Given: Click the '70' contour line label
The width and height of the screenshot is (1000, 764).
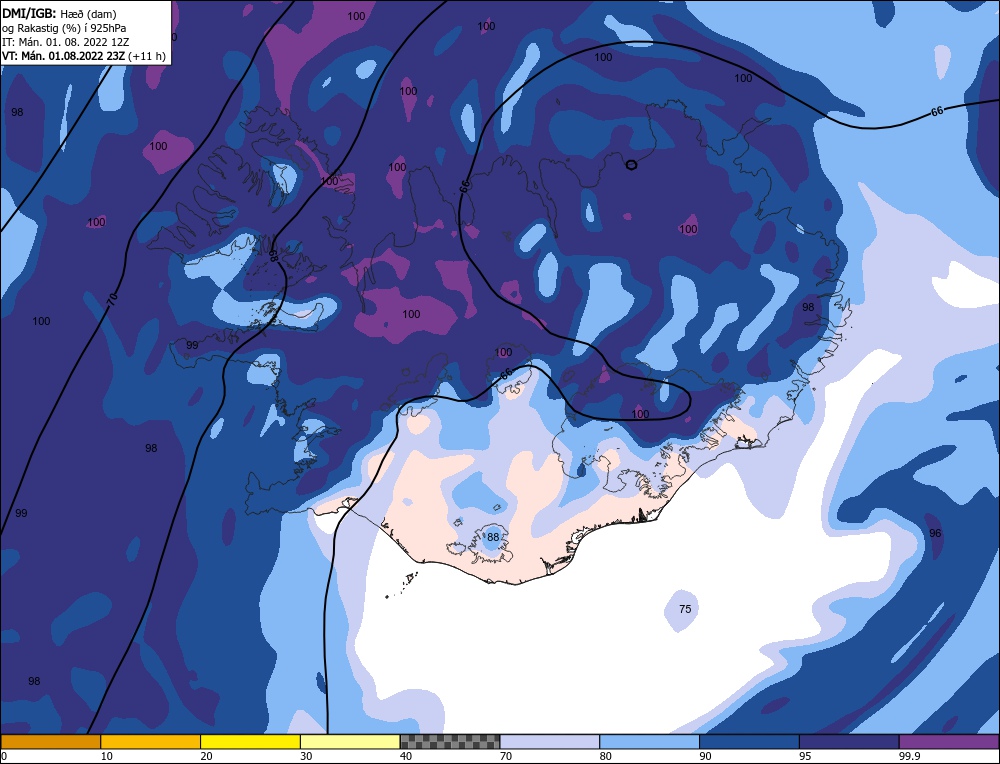Looking at the screenshot, I should click(x=112, y=300).
